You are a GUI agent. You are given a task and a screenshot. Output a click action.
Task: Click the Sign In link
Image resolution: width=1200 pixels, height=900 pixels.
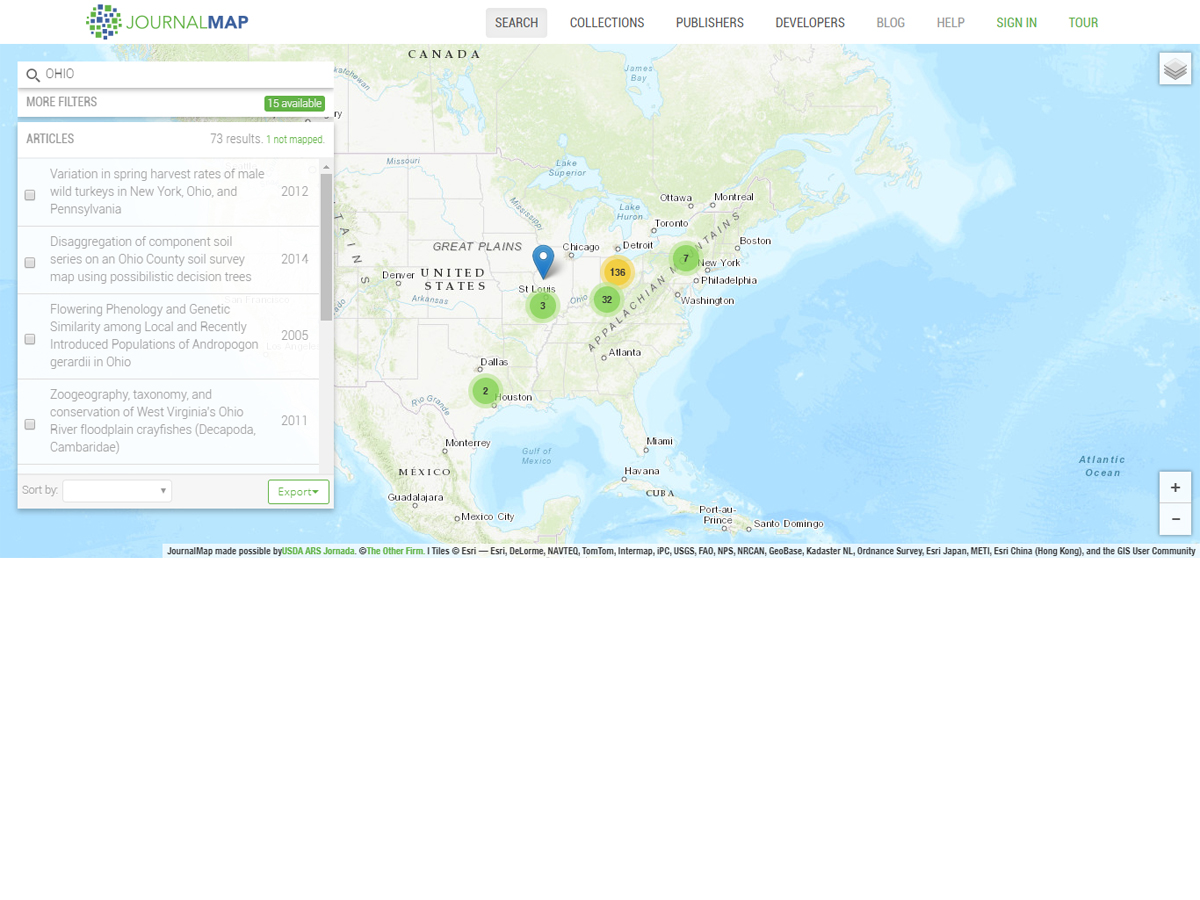tap(1016, 23)
